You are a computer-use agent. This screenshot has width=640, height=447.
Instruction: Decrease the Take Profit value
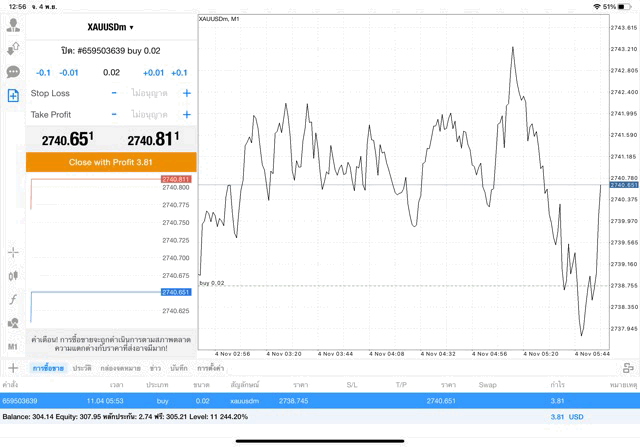coord(114,115)
